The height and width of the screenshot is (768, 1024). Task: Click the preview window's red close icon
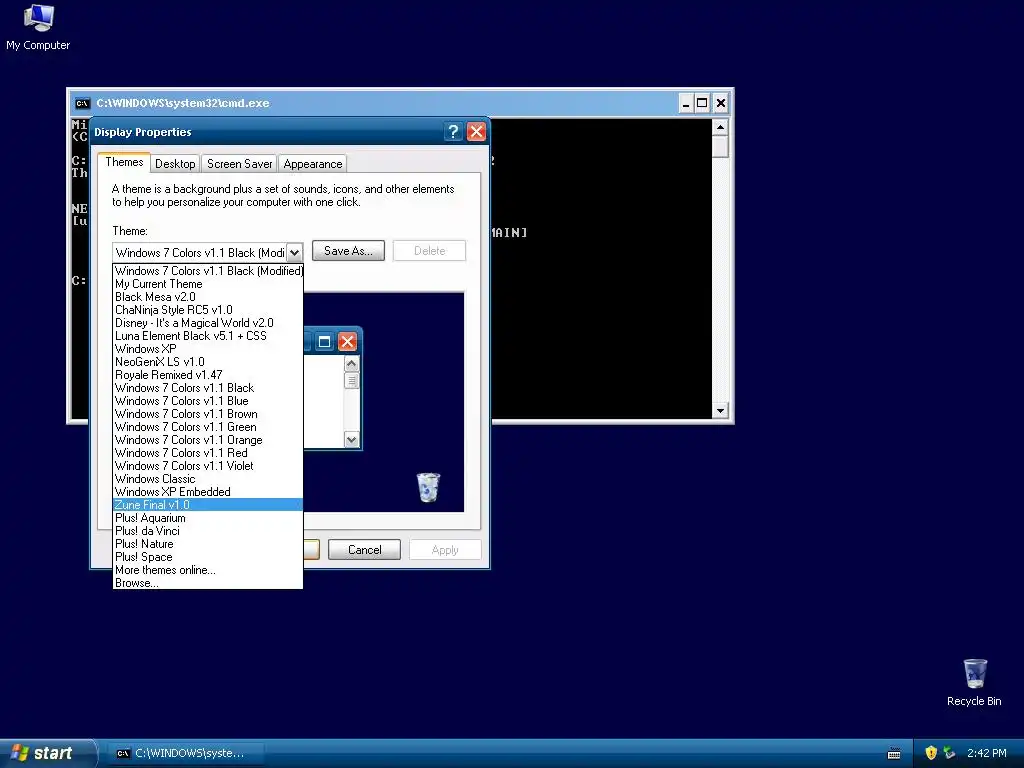tap(347, 342)
